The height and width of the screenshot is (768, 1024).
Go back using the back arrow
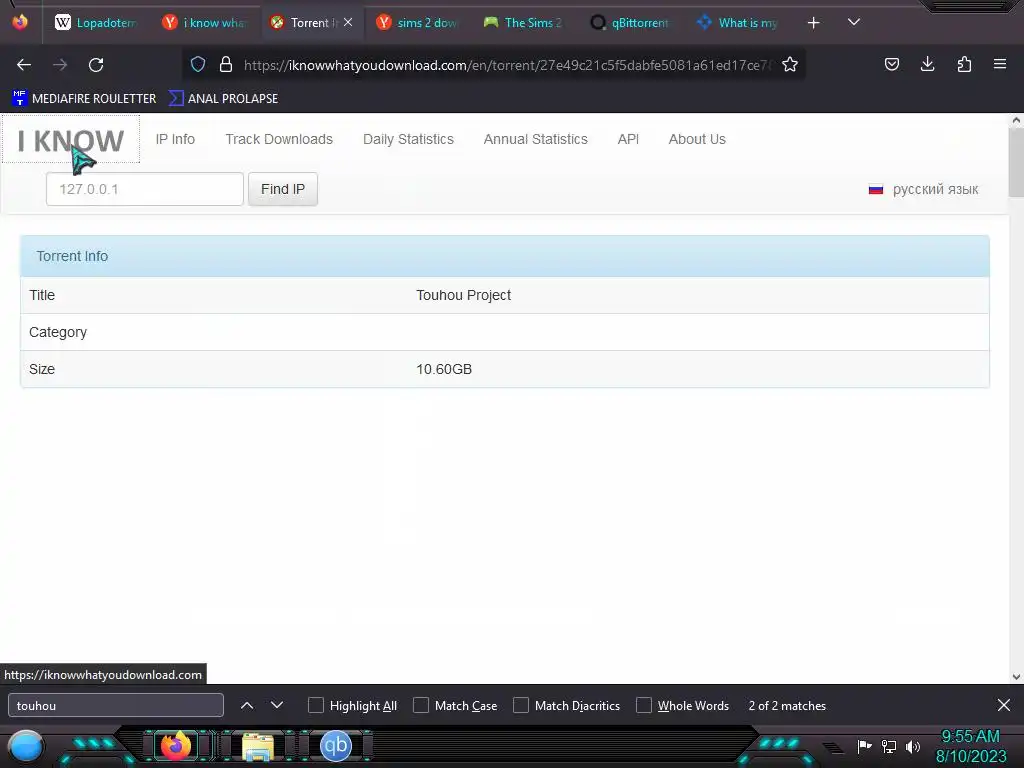(24, 65)
